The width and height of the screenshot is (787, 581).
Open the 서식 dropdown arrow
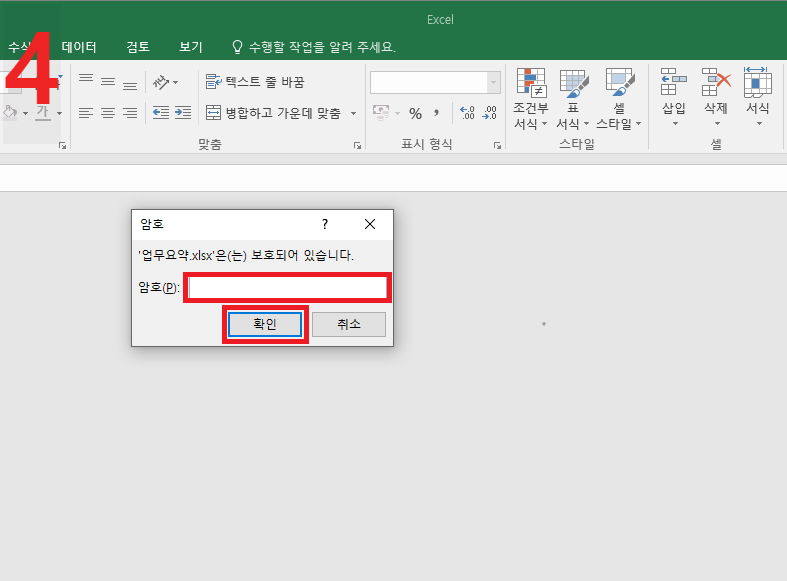click(x=759, y=123)
